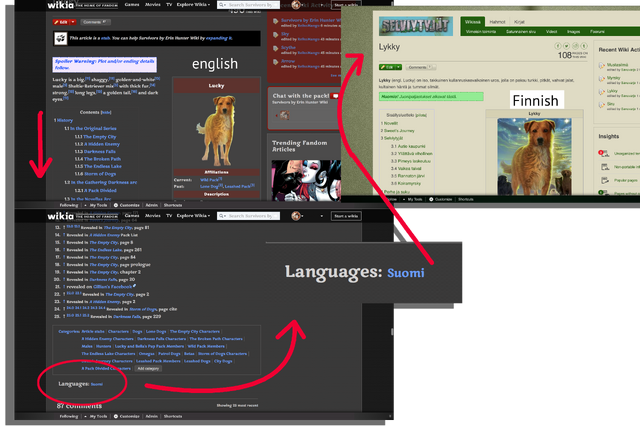Click Wikia logo in bottom references window
The height and width of the screenshot is (427, 640).
click(x=60, y=216)
